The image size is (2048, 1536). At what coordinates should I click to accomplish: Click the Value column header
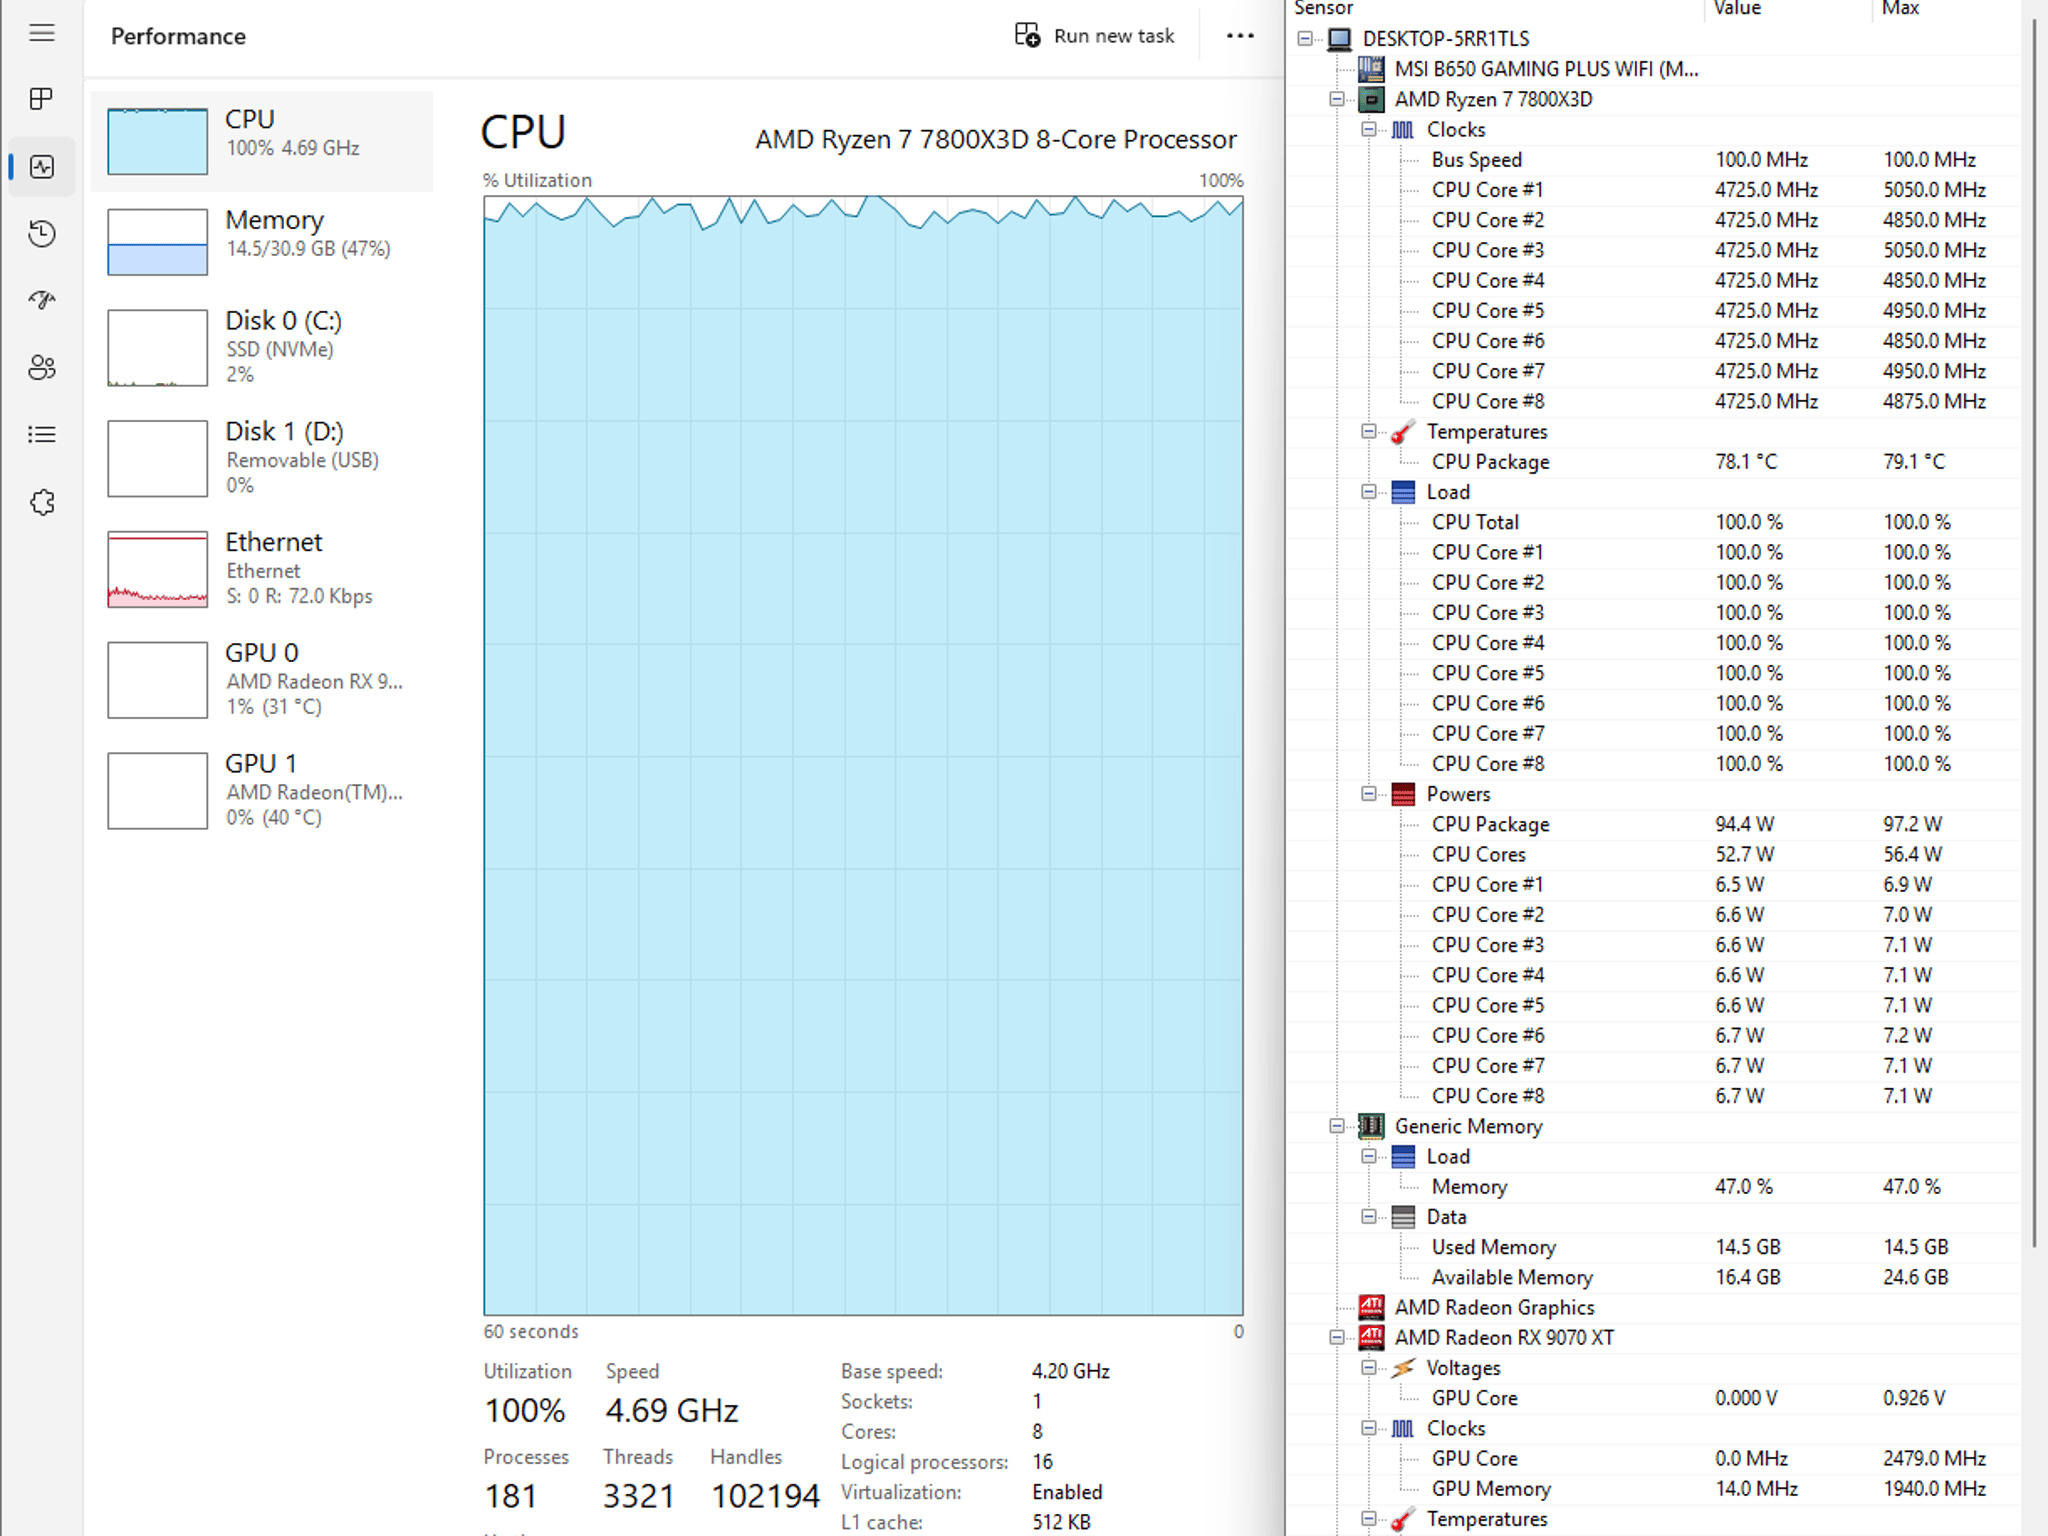click(x=1787, y=9)
